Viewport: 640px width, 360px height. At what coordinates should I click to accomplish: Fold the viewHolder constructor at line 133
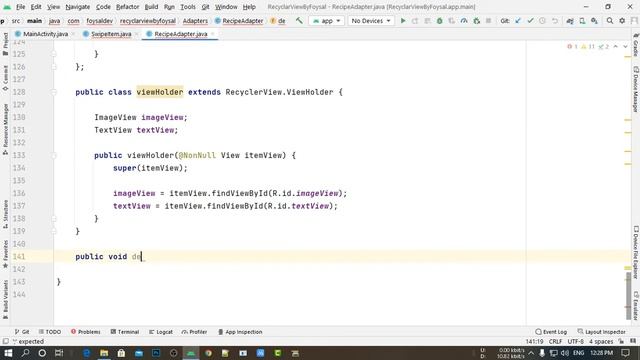point(54,156)
